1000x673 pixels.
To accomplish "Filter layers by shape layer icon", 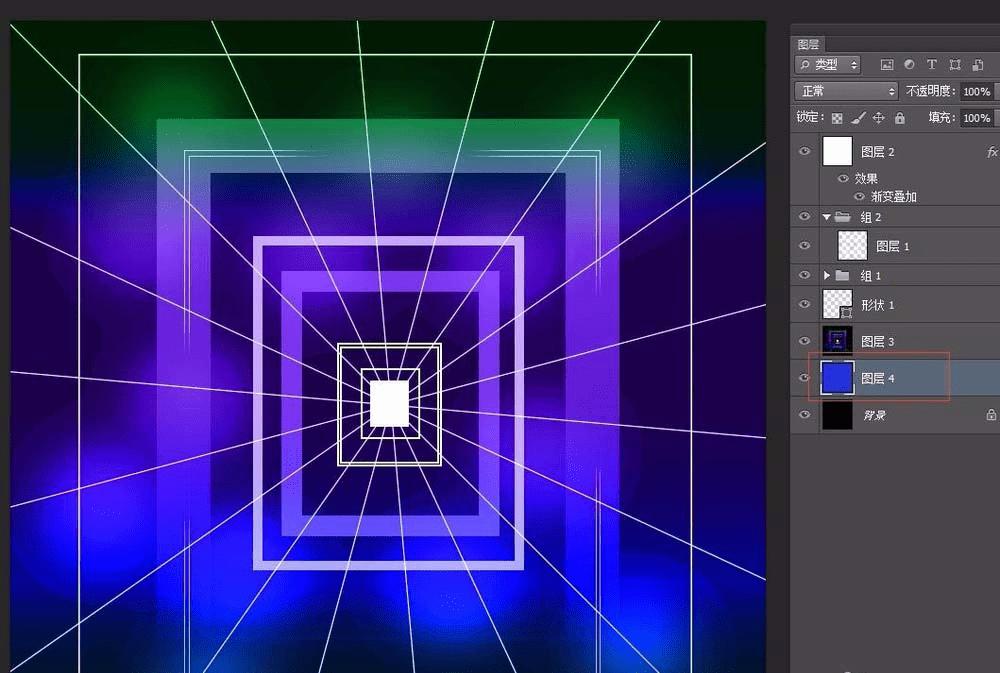I will tap(955, 64).
